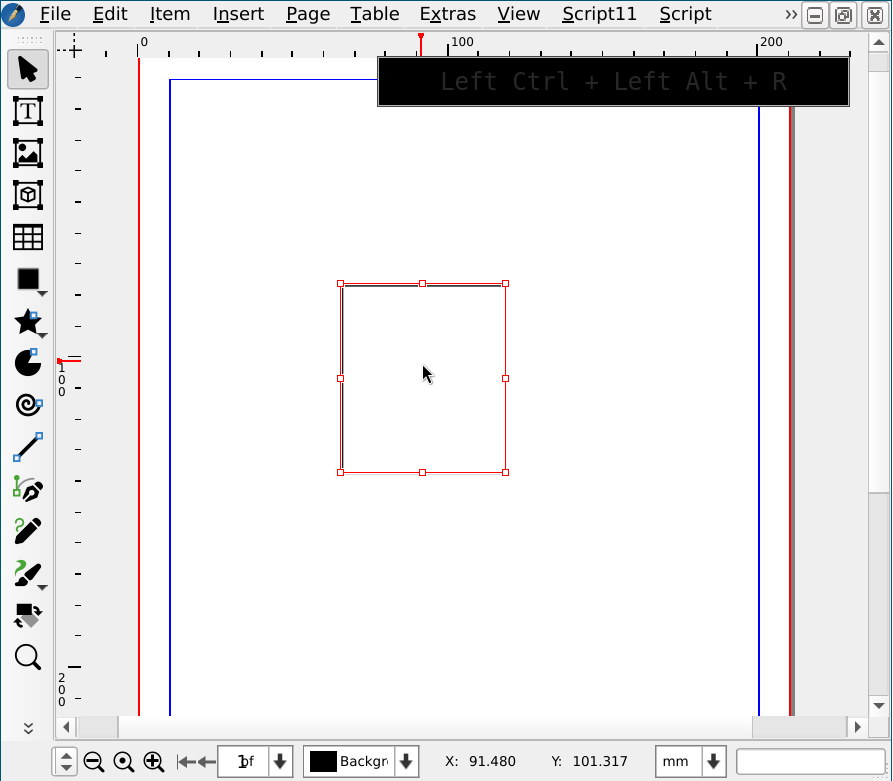This screenshot has height=781, width=893.
Task: Click the zoom out button in status bar
Action: [94, 761]
